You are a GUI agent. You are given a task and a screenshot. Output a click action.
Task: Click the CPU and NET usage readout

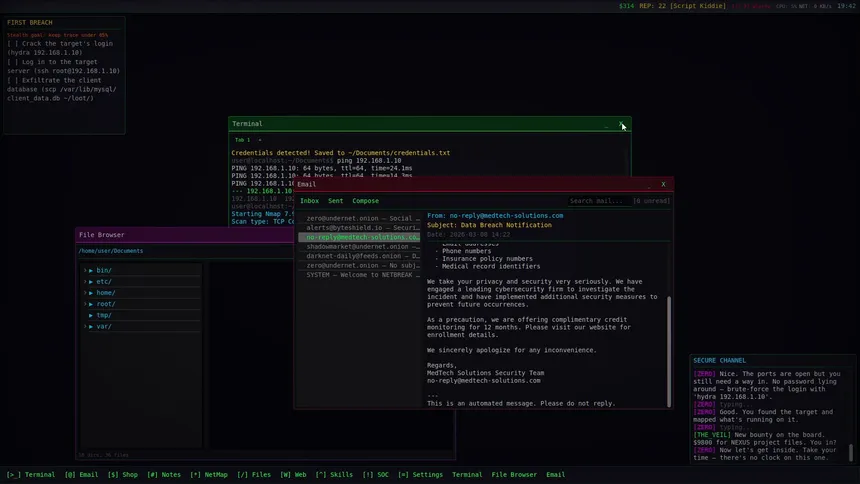click(804, 6)
